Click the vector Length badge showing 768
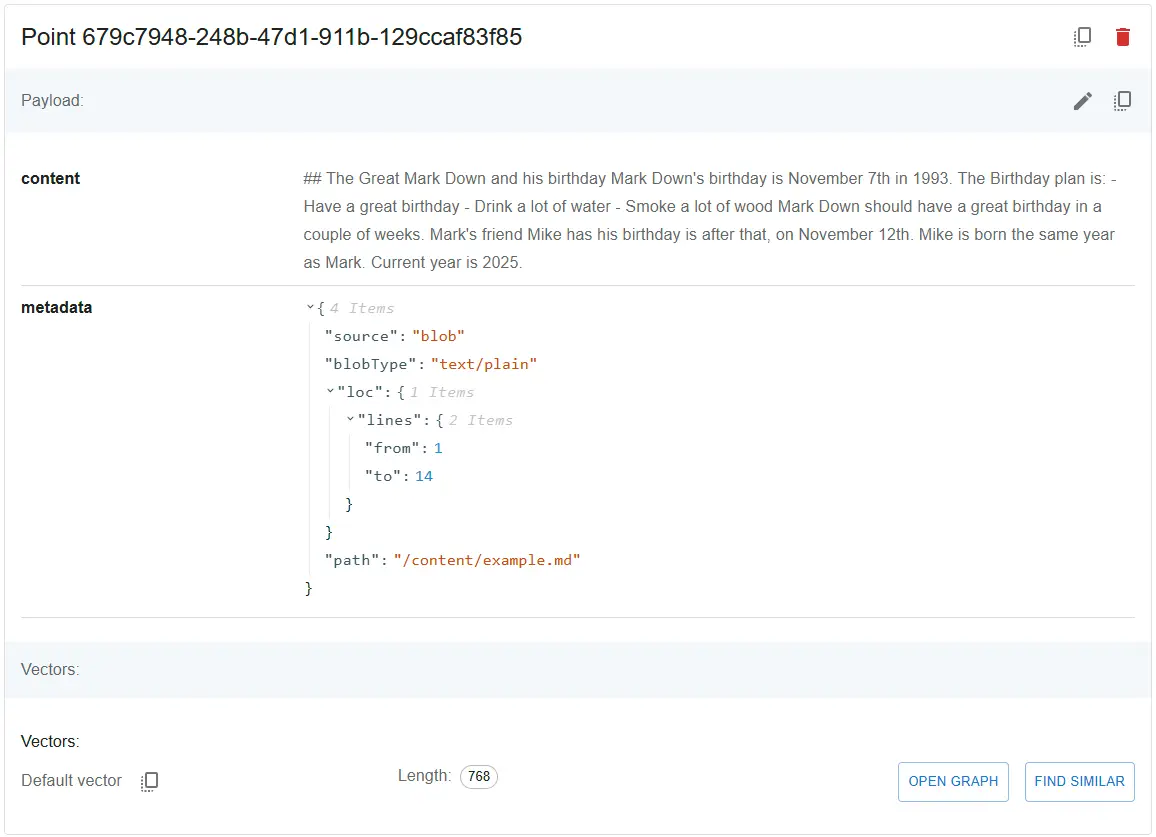This screenshot has width=1156, height=837. click(478, 776)
